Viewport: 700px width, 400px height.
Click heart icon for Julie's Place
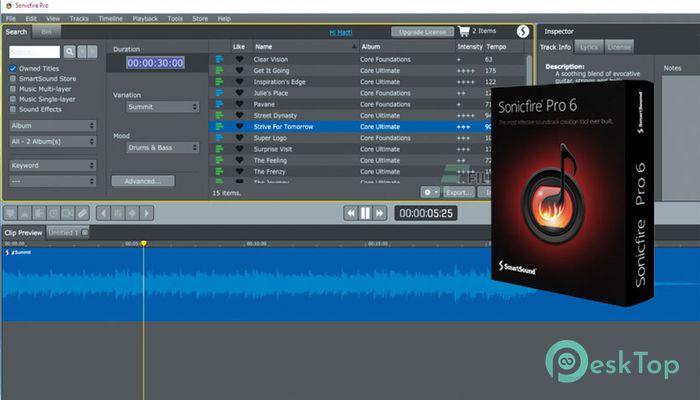(239, 93)
